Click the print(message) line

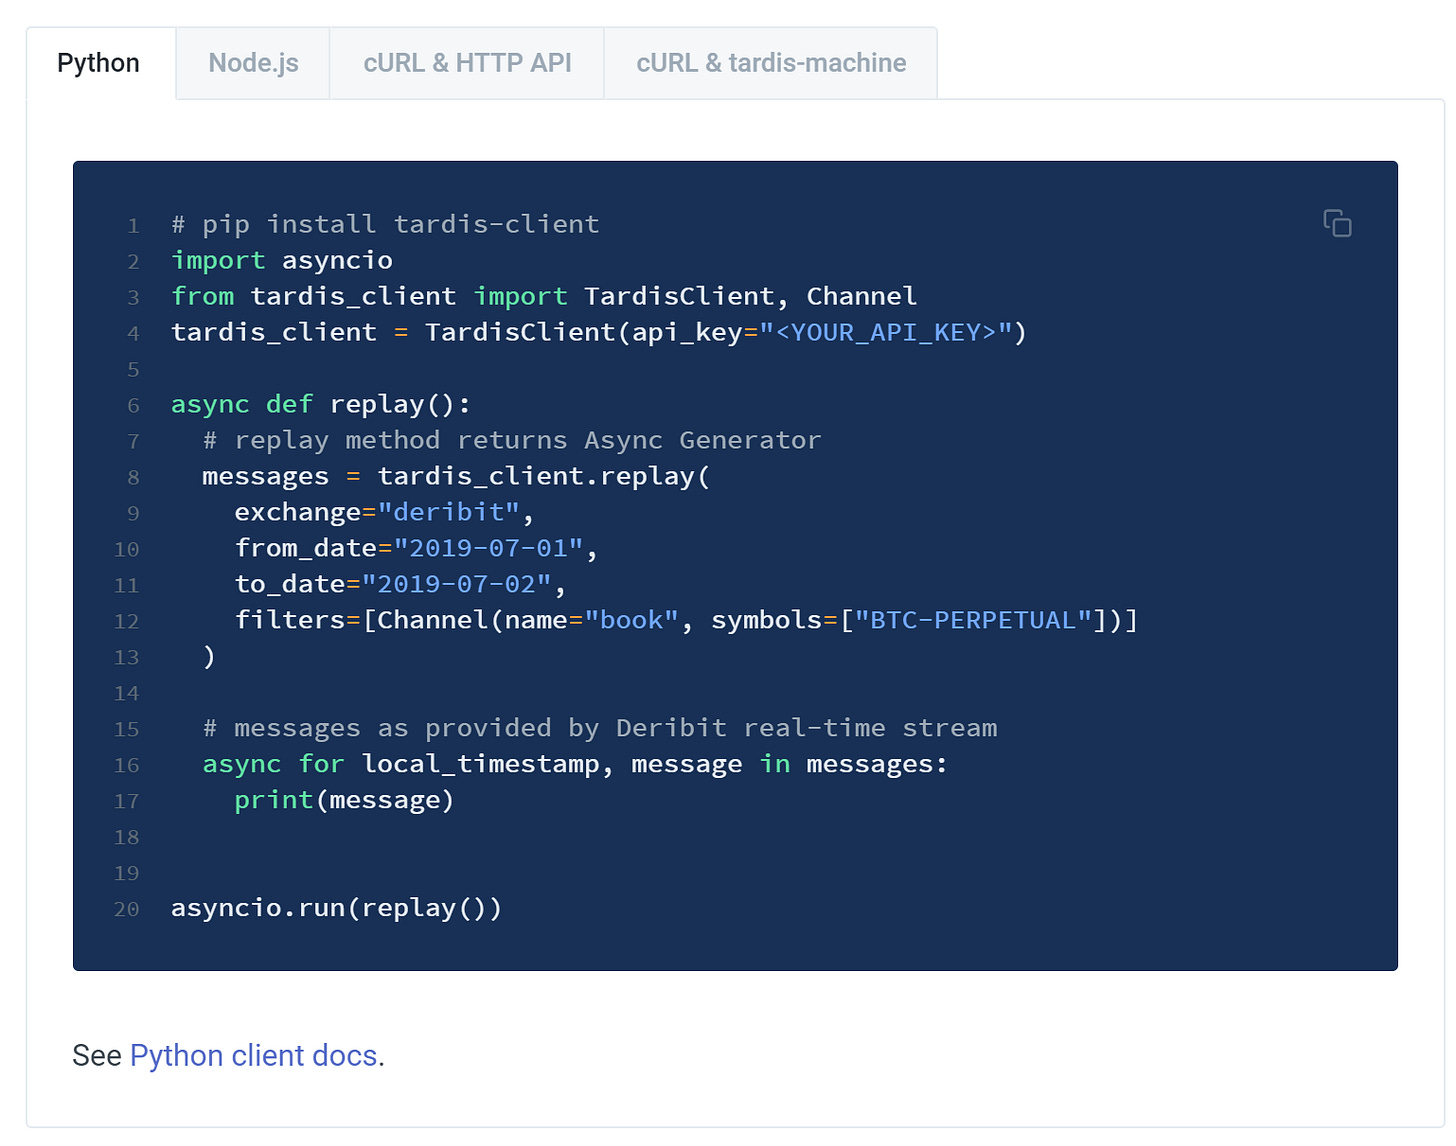[344, 800]
